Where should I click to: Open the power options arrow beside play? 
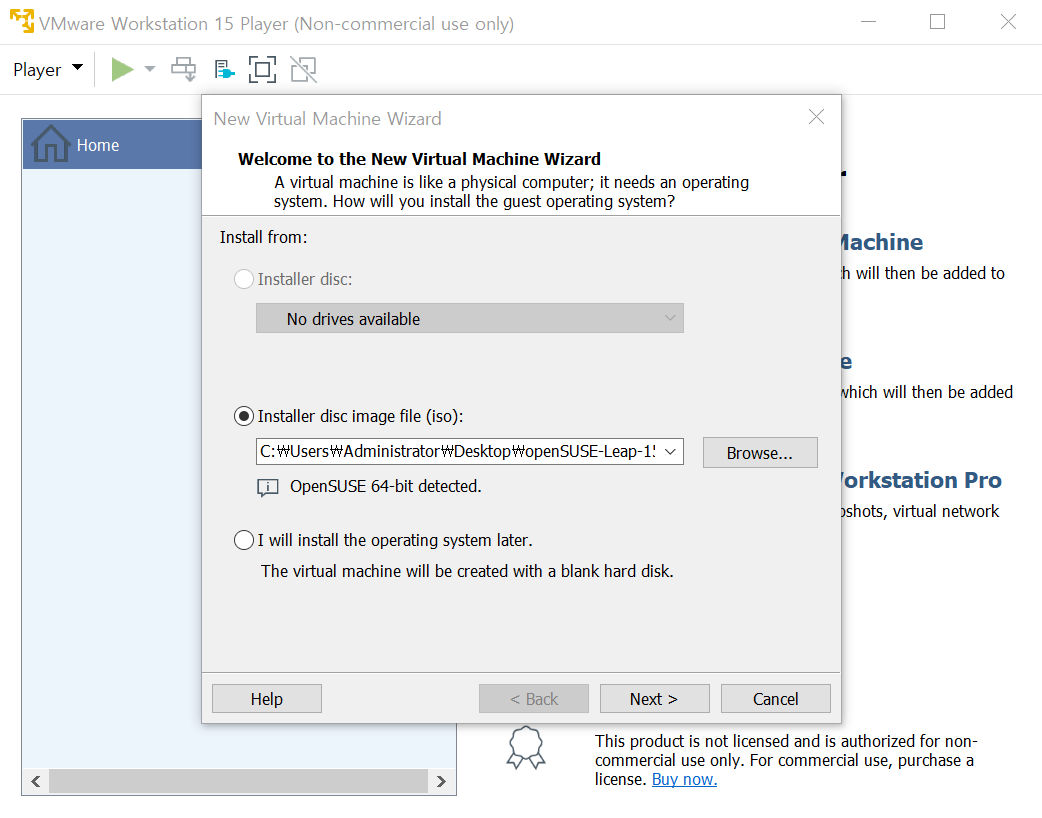pos(150,69)
